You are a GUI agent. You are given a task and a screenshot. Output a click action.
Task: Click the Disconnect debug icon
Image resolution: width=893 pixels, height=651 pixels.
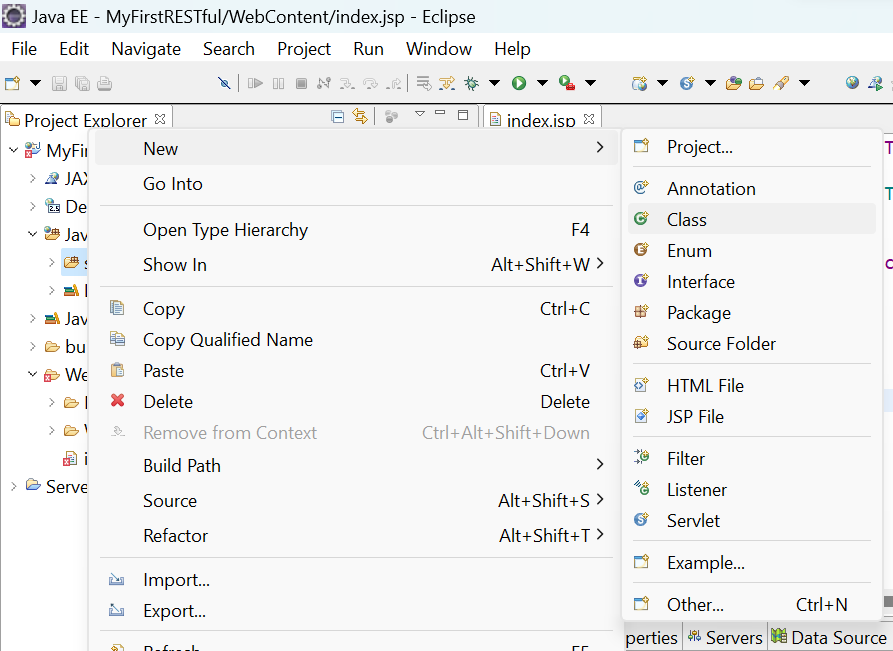point(324,84)
